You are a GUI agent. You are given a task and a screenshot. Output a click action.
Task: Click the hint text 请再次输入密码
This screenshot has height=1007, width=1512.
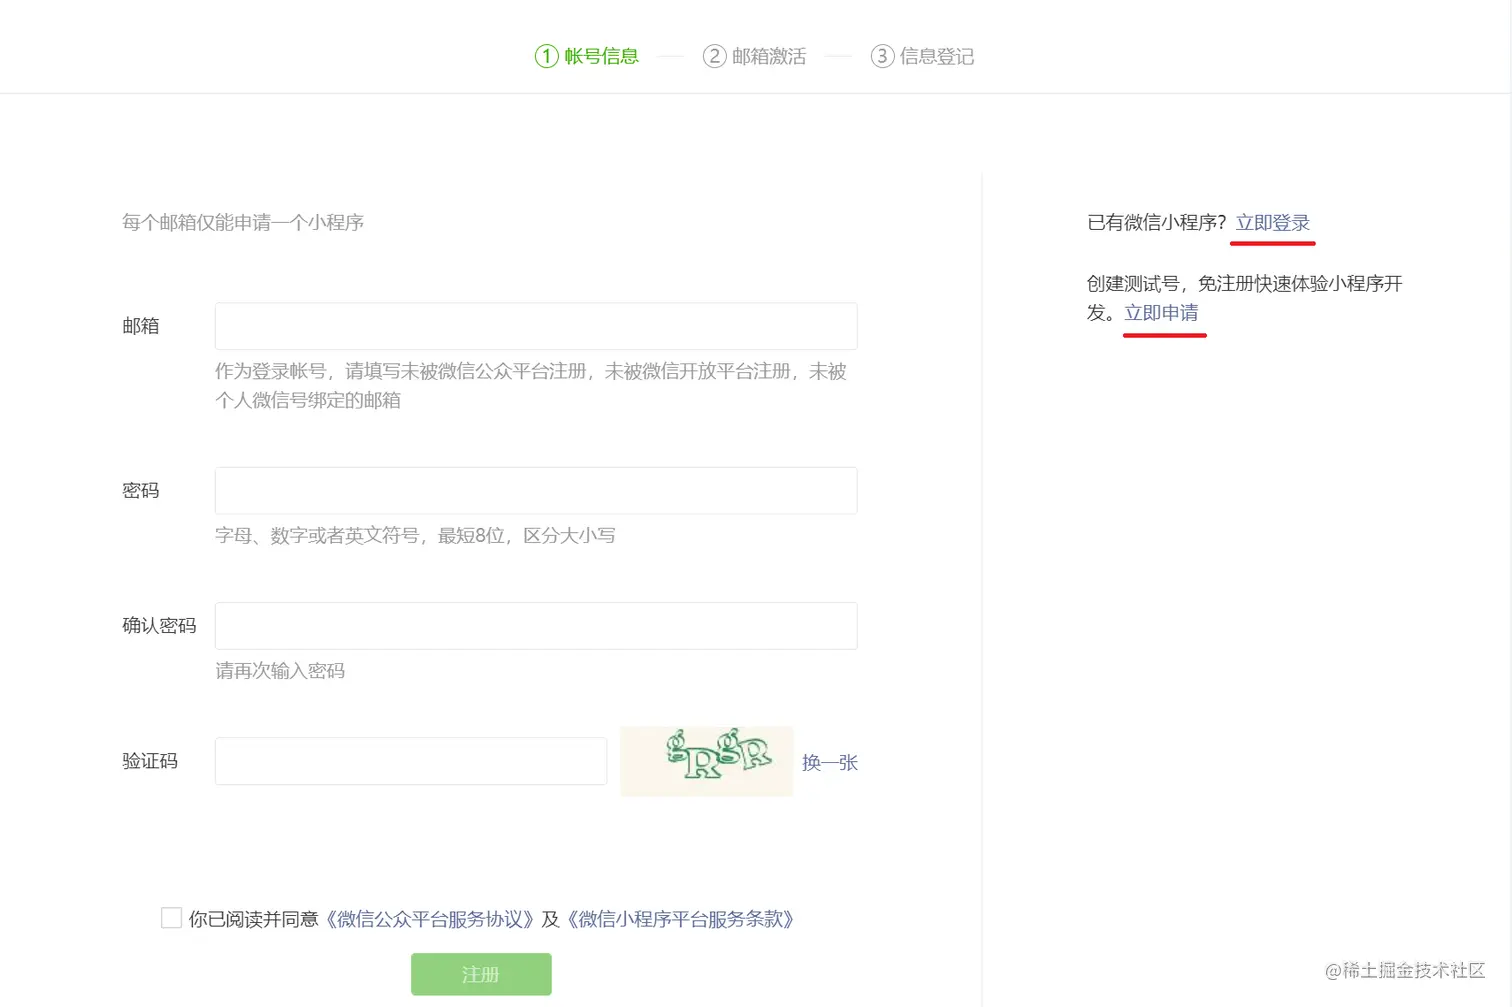280,671
